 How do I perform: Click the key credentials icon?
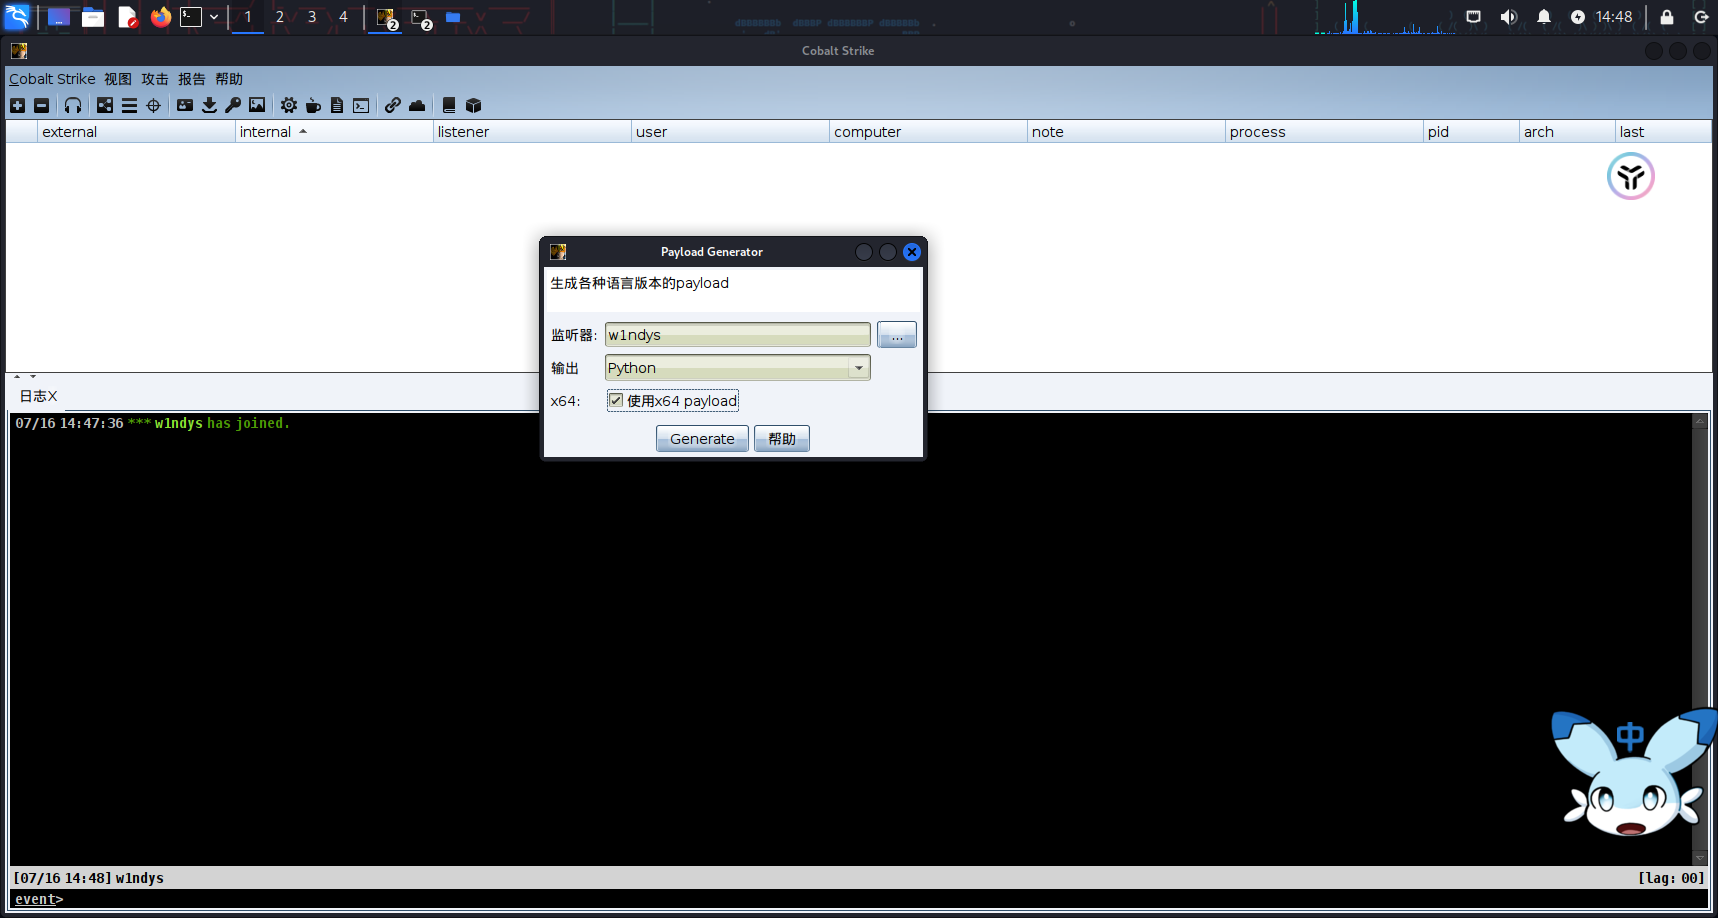click(233, 105)
